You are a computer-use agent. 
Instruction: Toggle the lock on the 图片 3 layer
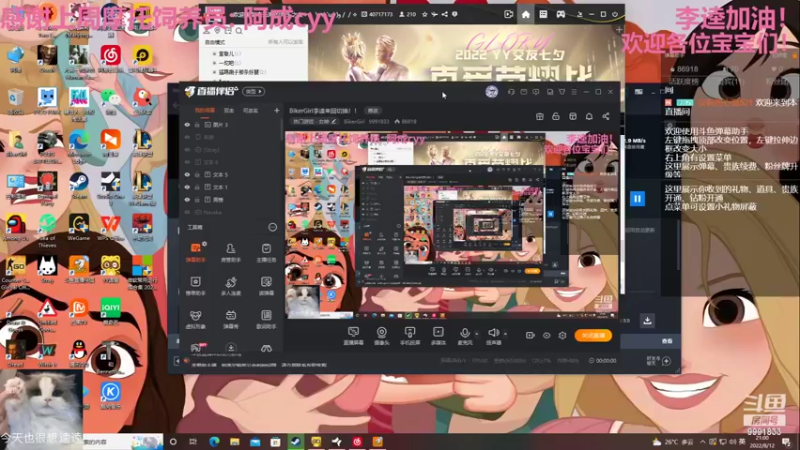(x=197, y=124)
